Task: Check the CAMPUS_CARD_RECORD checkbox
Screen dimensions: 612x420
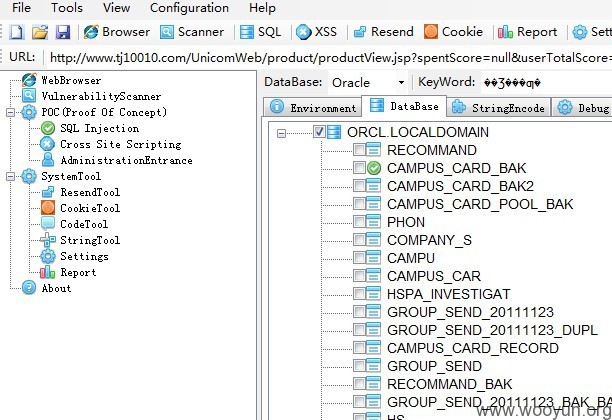Action: click(359, 347)
